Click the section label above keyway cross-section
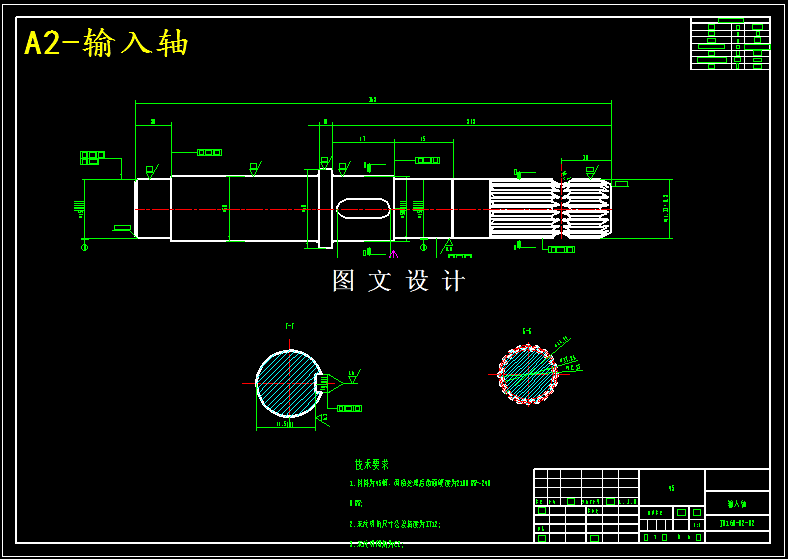The width and height of the screenshot is (788, 559). (289, 326)
